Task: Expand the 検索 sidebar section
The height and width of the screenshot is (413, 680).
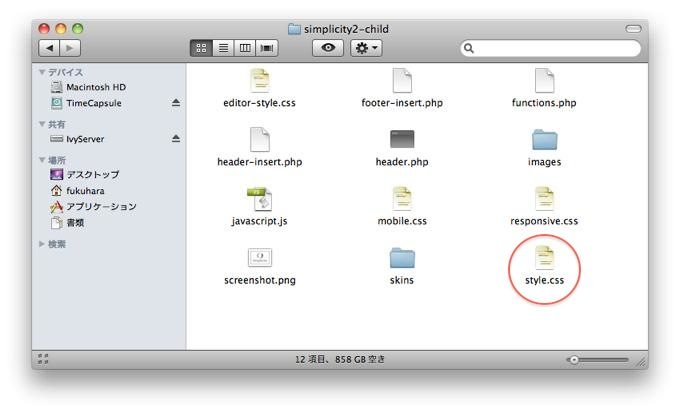Action: click(42, 244)
